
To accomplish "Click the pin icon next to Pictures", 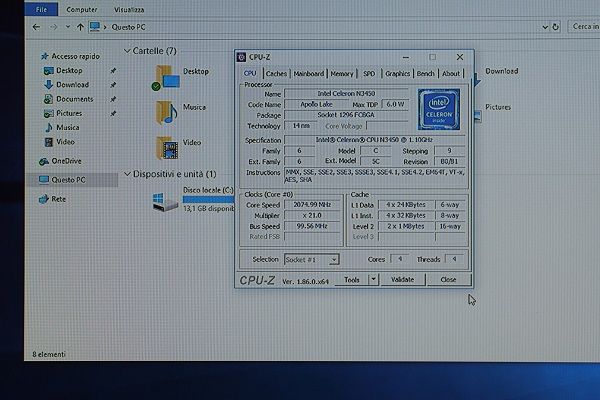I will click(x=113, y=113).
